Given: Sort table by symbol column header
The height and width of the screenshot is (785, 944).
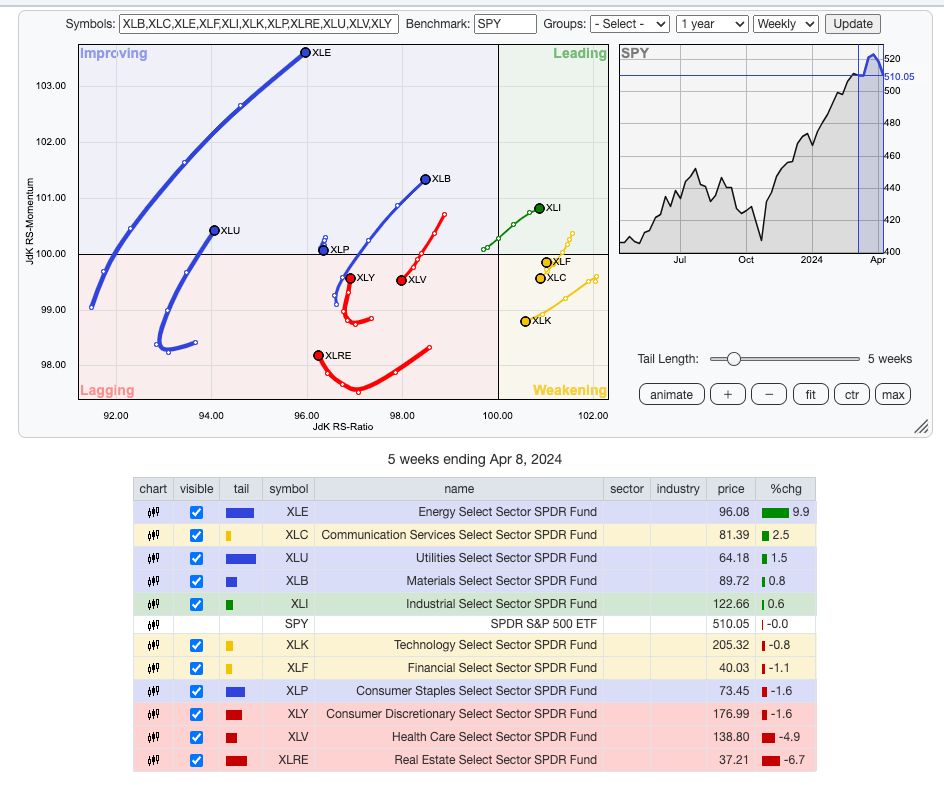Looking at the screenshot, I should [288, 489].
